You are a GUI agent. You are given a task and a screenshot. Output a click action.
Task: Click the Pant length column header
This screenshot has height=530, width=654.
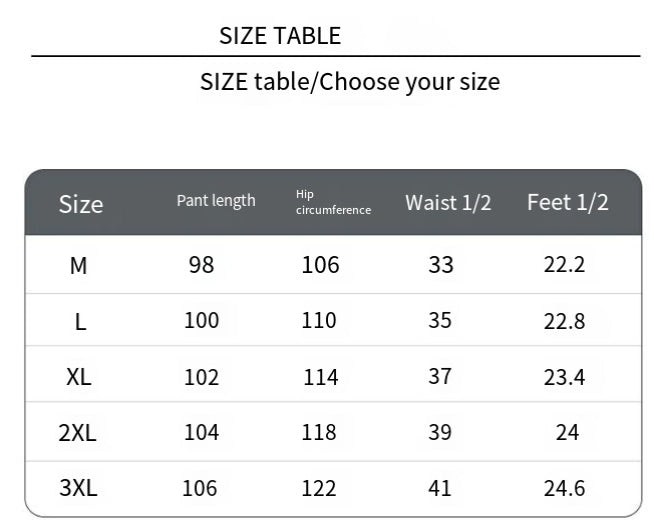[216, 201]
